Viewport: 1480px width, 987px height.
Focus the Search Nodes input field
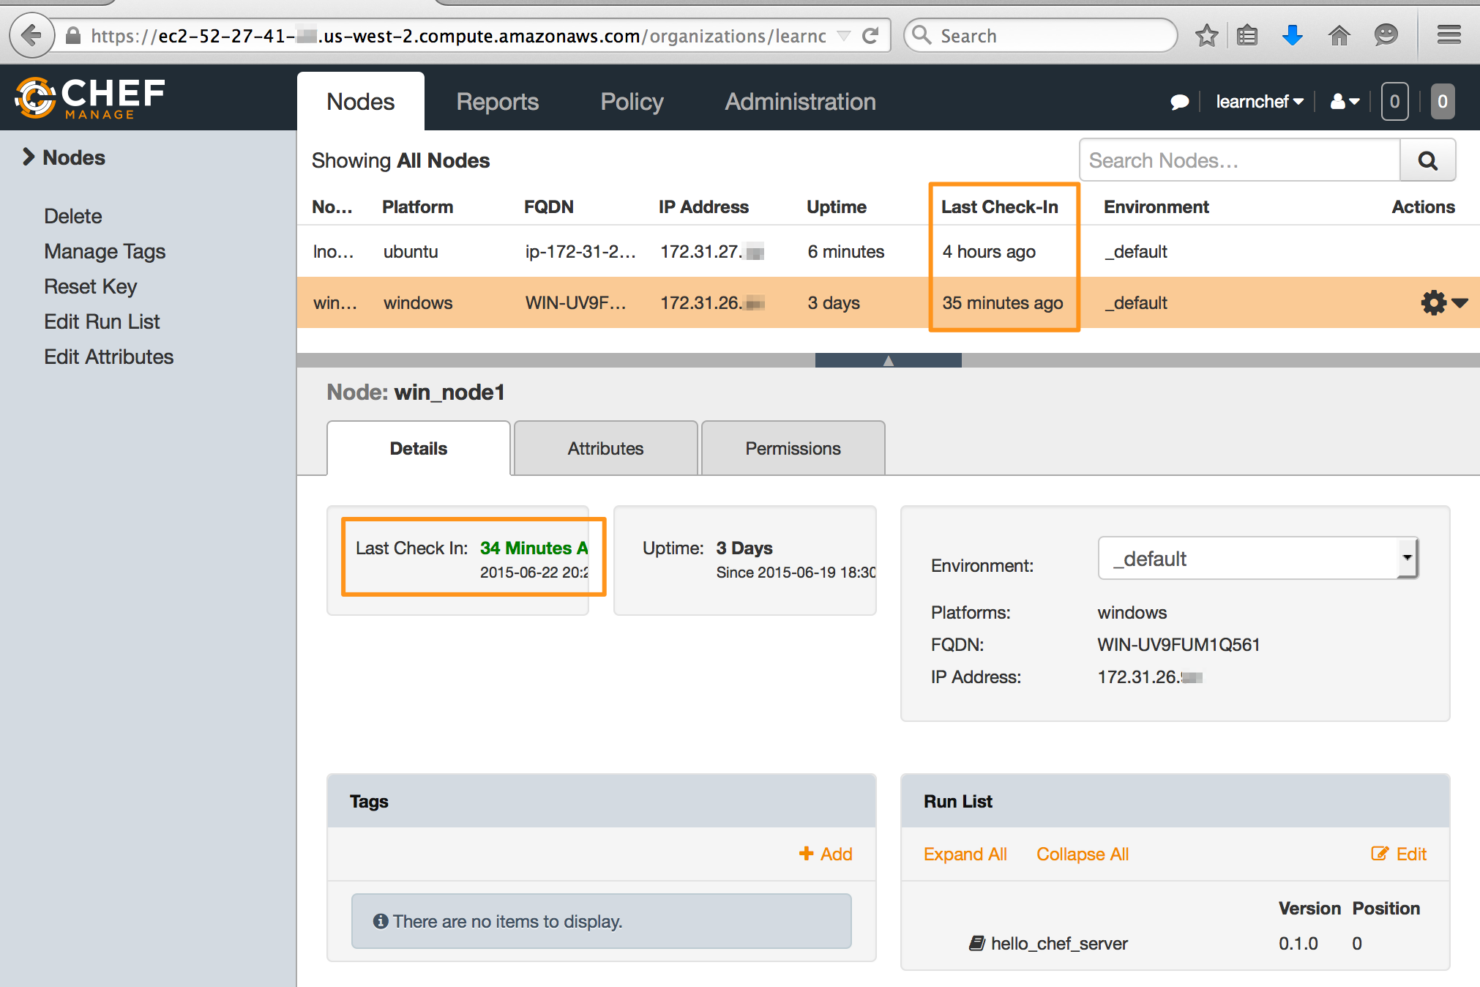tap(1238, 160)
